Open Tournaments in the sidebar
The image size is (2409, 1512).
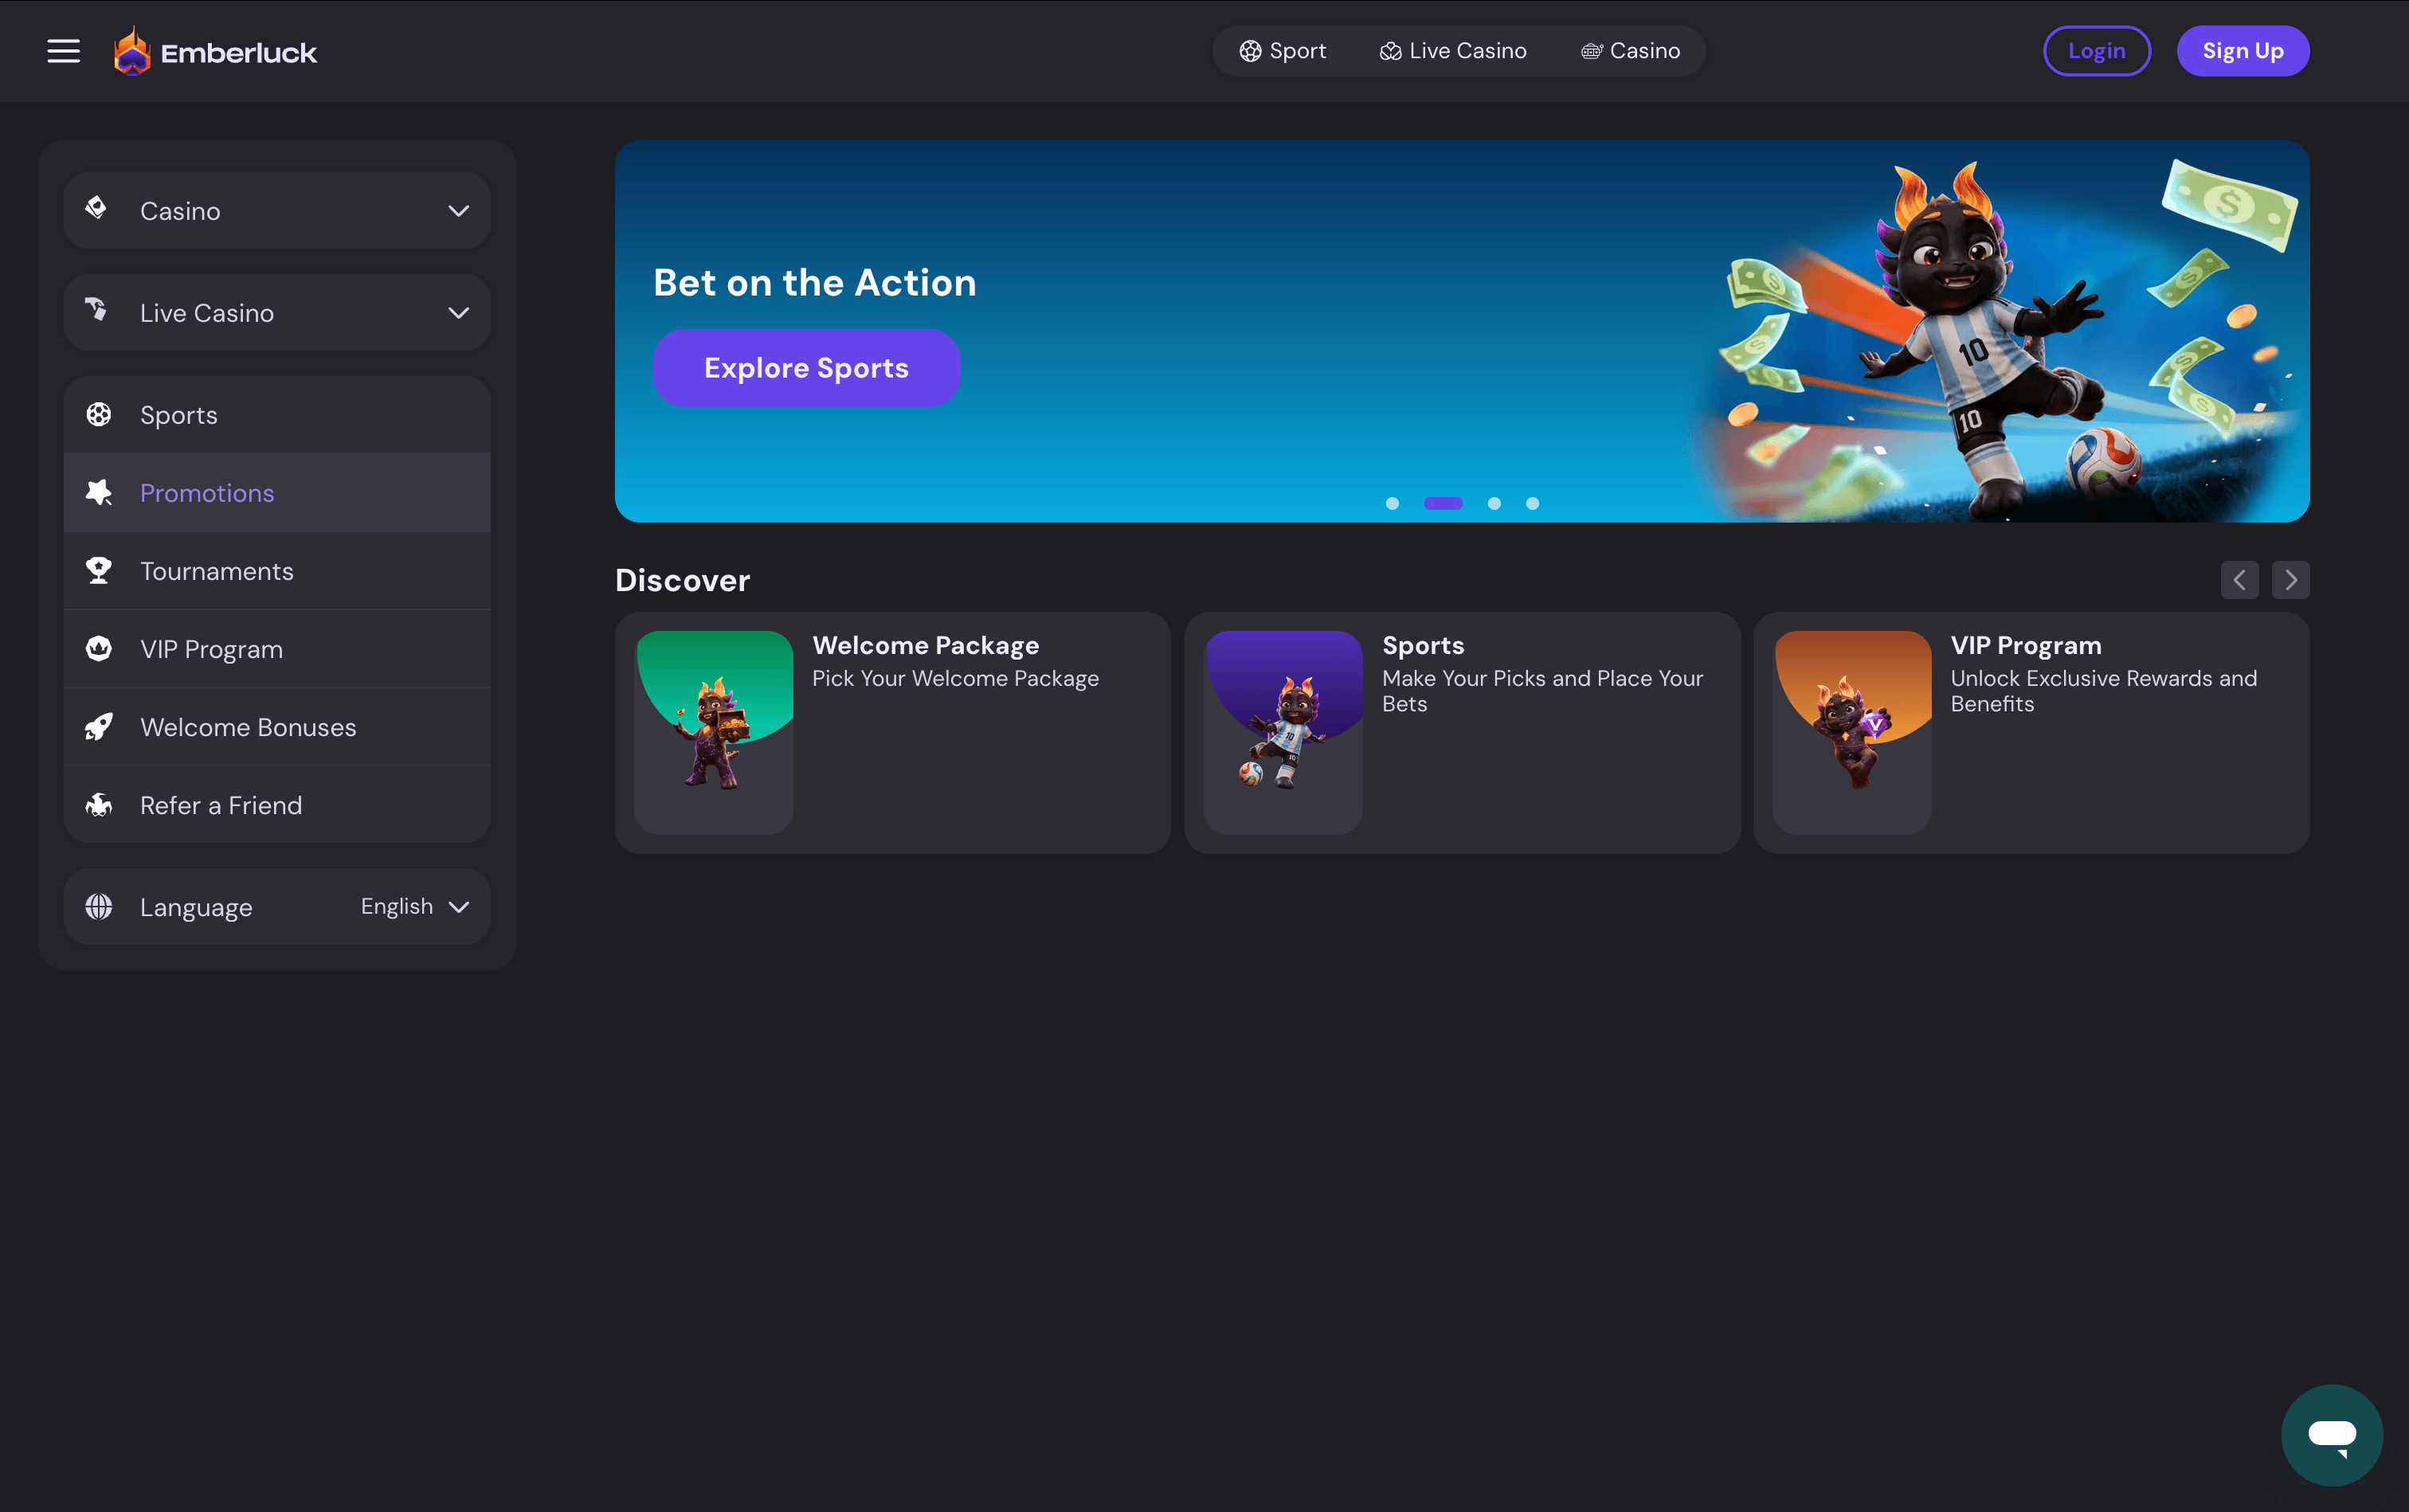click(277, 571)
